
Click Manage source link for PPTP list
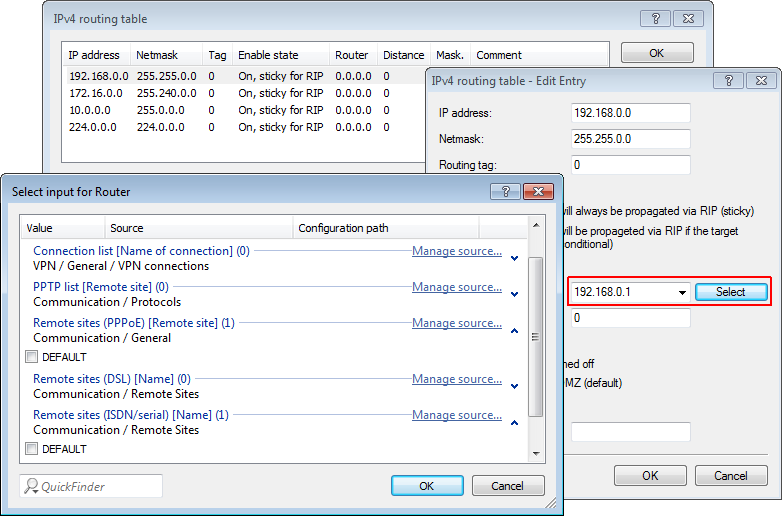(457, 287)
